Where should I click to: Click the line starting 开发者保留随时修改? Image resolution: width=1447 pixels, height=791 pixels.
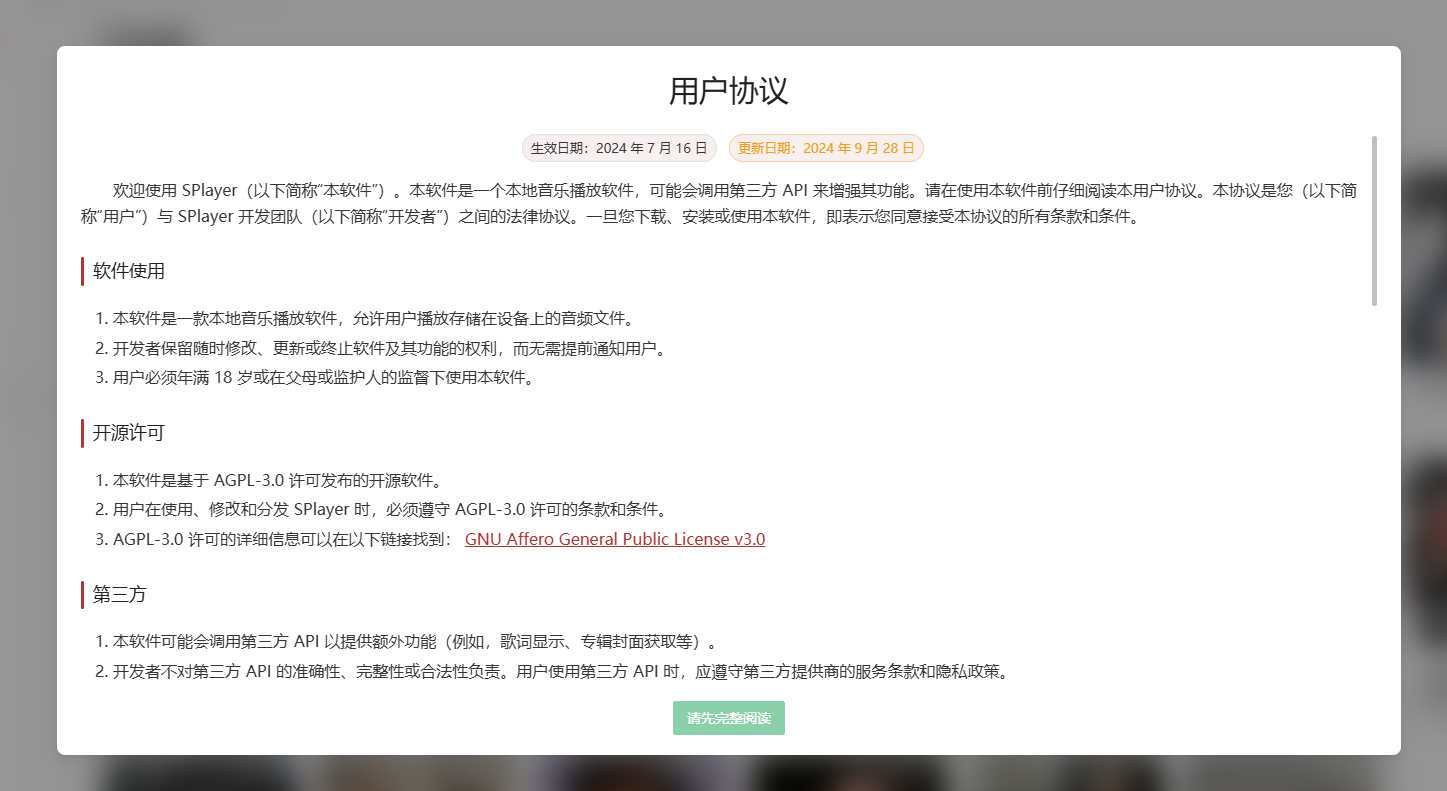pos(389,348)
